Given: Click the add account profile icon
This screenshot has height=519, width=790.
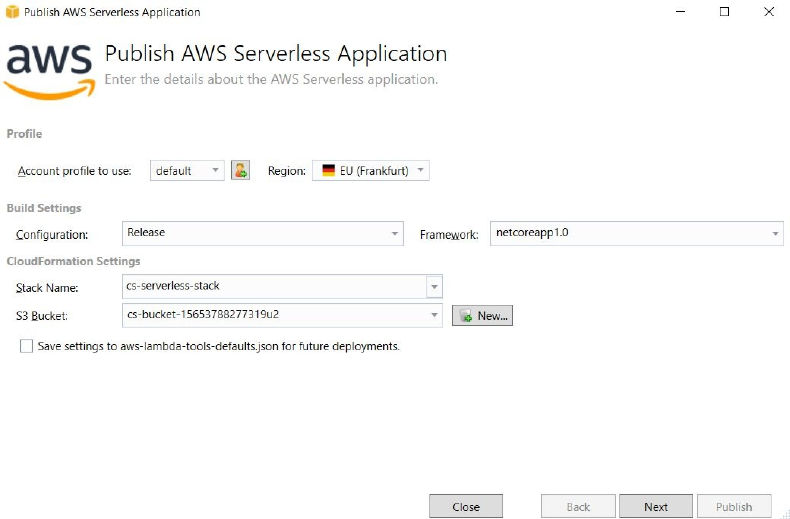Looking at the screenshot, I should click(x=240, y=170).
